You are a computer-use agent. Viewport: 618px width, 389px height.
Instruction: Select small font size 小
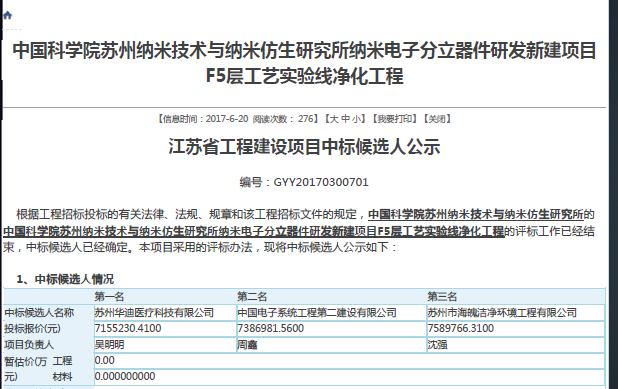[356, 119]
